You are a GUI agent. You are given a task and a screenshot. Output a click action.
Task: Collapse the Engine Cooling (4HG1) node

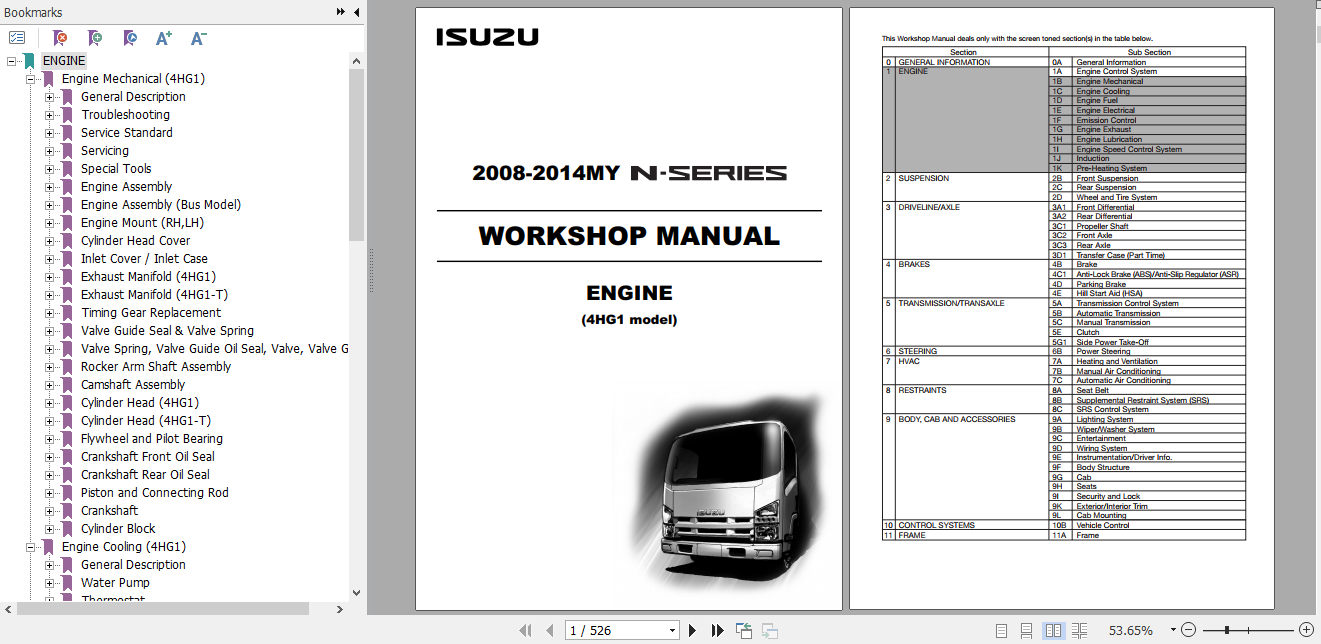(x=31, y=547)
